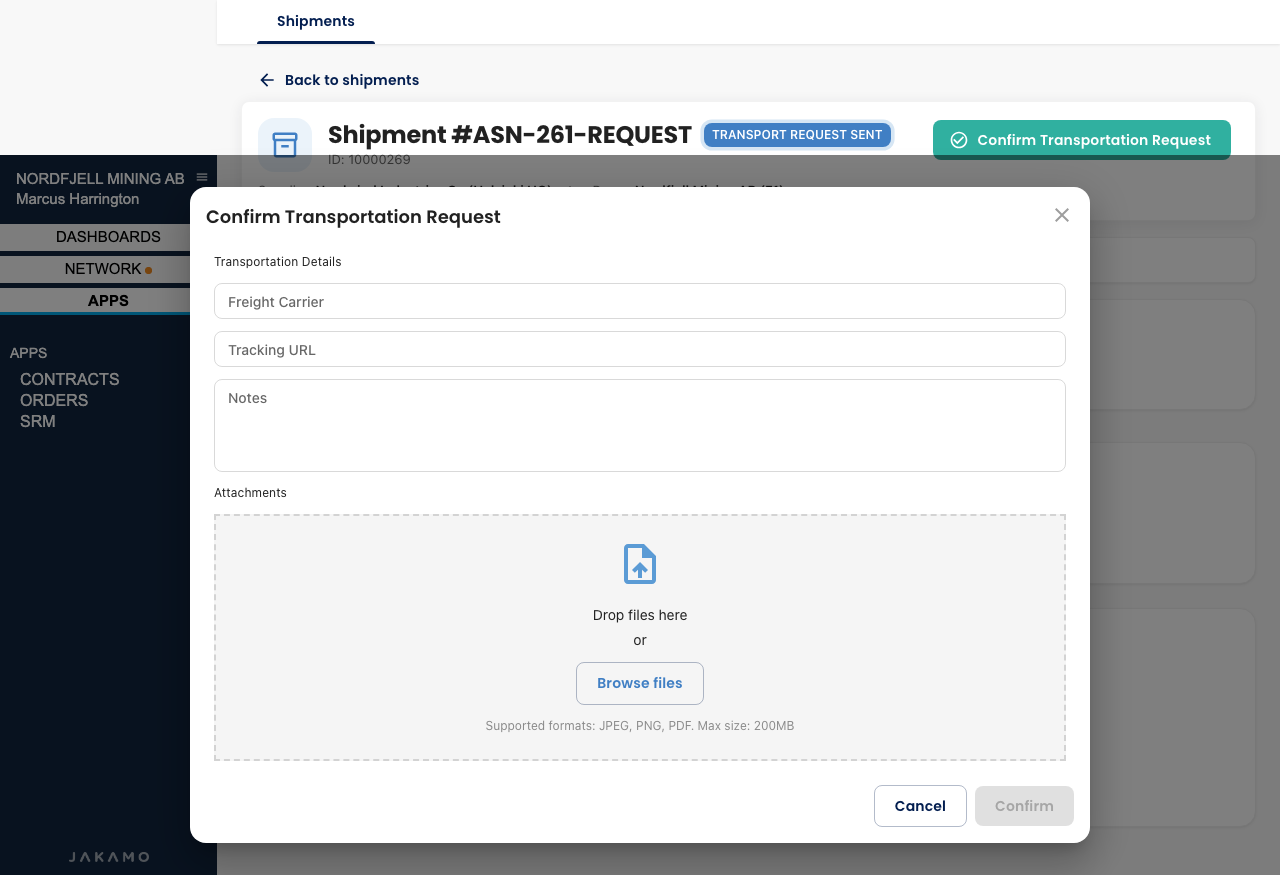Focus the Freight Carrier input field
The image size is (1280, 875).
pyautogui.click(x=640, y=301)
